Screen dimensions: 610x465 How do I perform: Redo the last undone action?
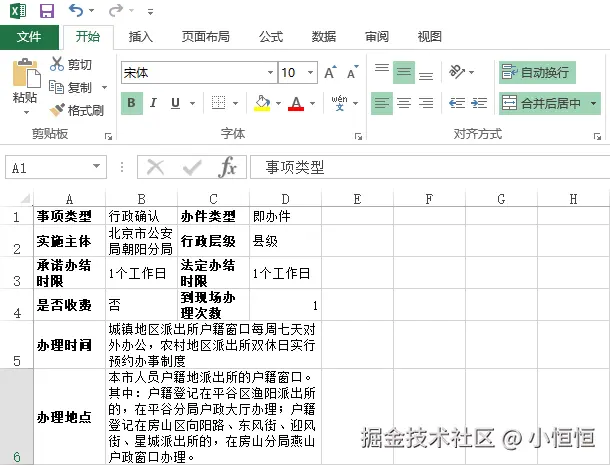click(x=116, y=10)
